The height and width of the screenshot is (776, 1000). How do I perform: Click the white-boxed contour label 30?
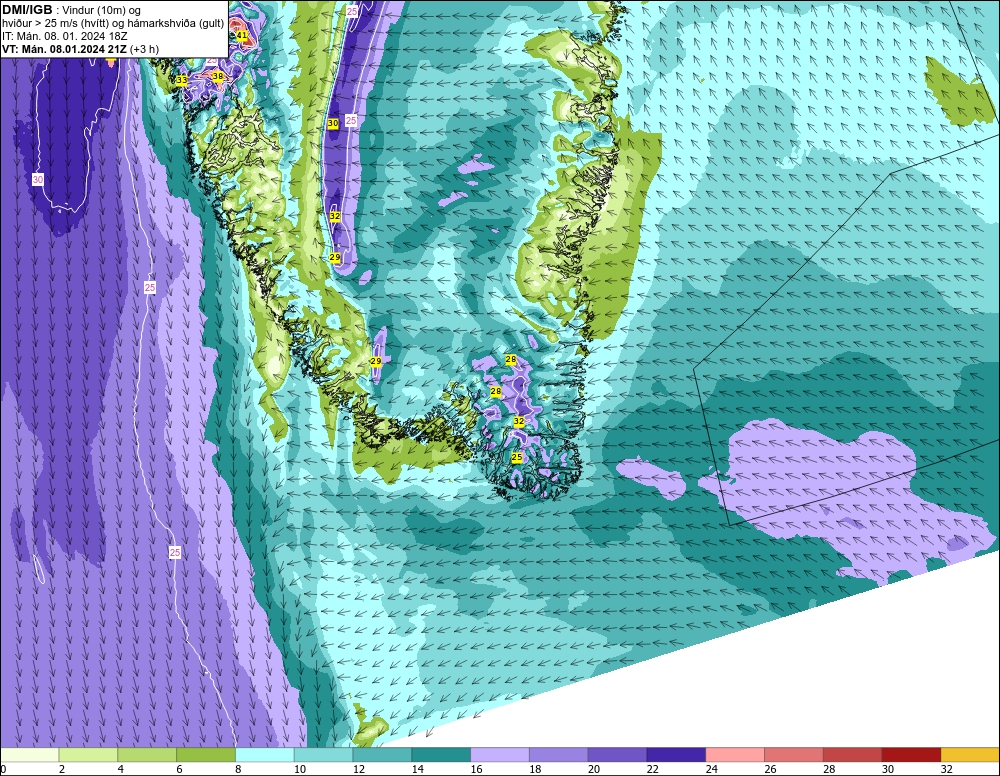(38, 180)
